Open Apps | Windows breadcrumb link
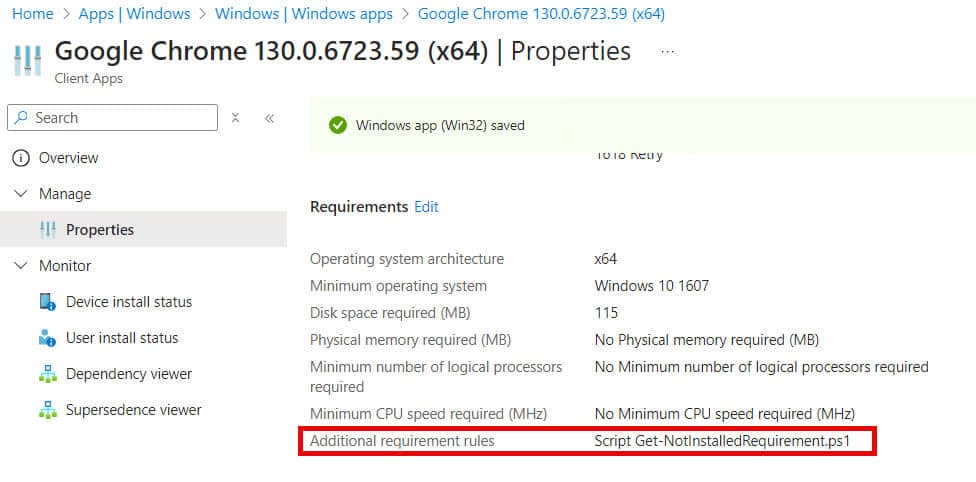The height and width of the screenshot is (482, 976). [x=134, y=14]
